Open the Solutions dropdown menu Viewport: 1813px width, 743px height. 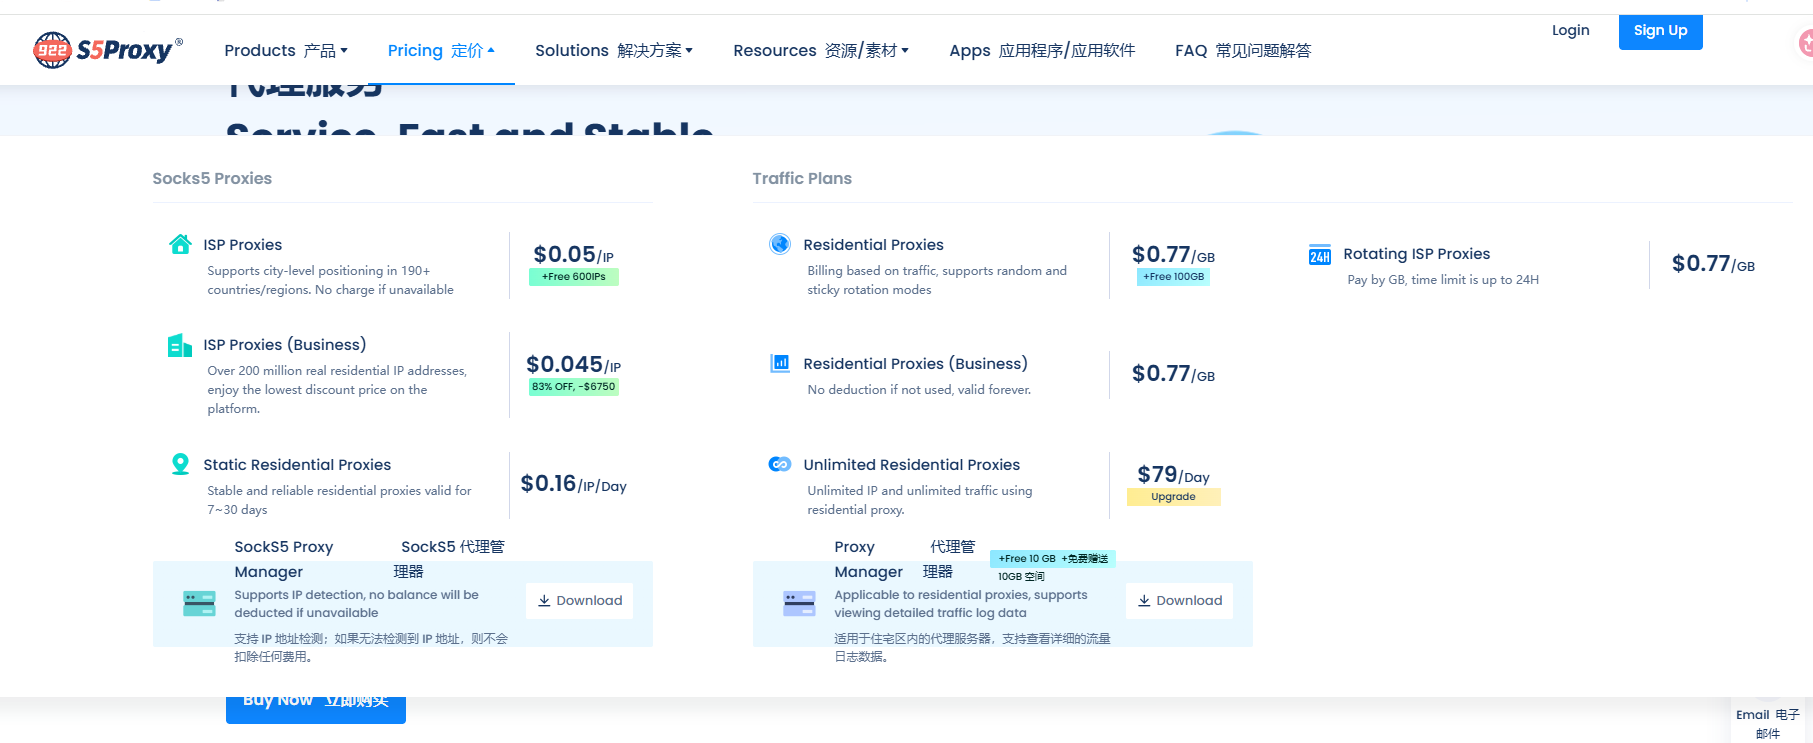click(614, 50)
